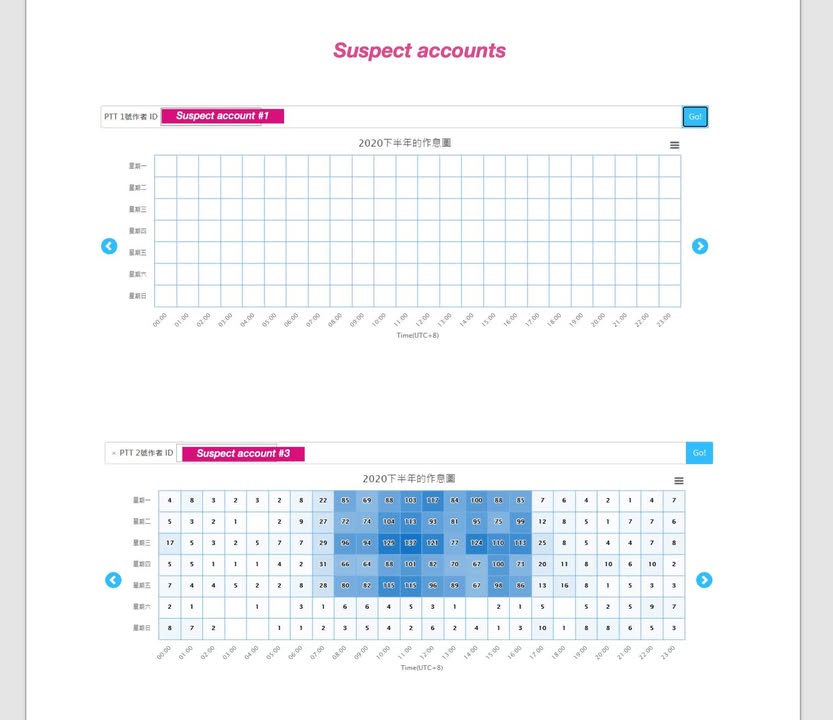Click the right arrow beside the upper chart
The image size is (833, 720).
tap(700, 246)
